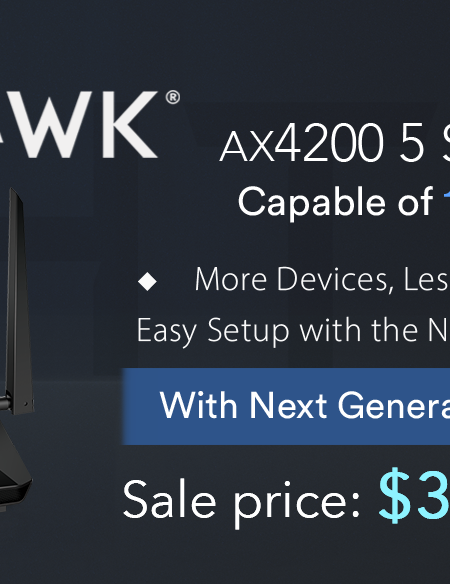Click the bold 'Capable of' text
This screenshot has width=450, height=584.
pyautogui.click(x=335, y=201)
